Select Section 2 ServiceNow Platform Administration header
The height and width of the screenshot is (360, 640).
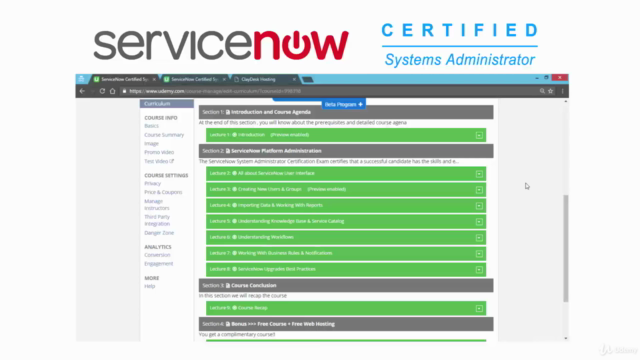346,151
